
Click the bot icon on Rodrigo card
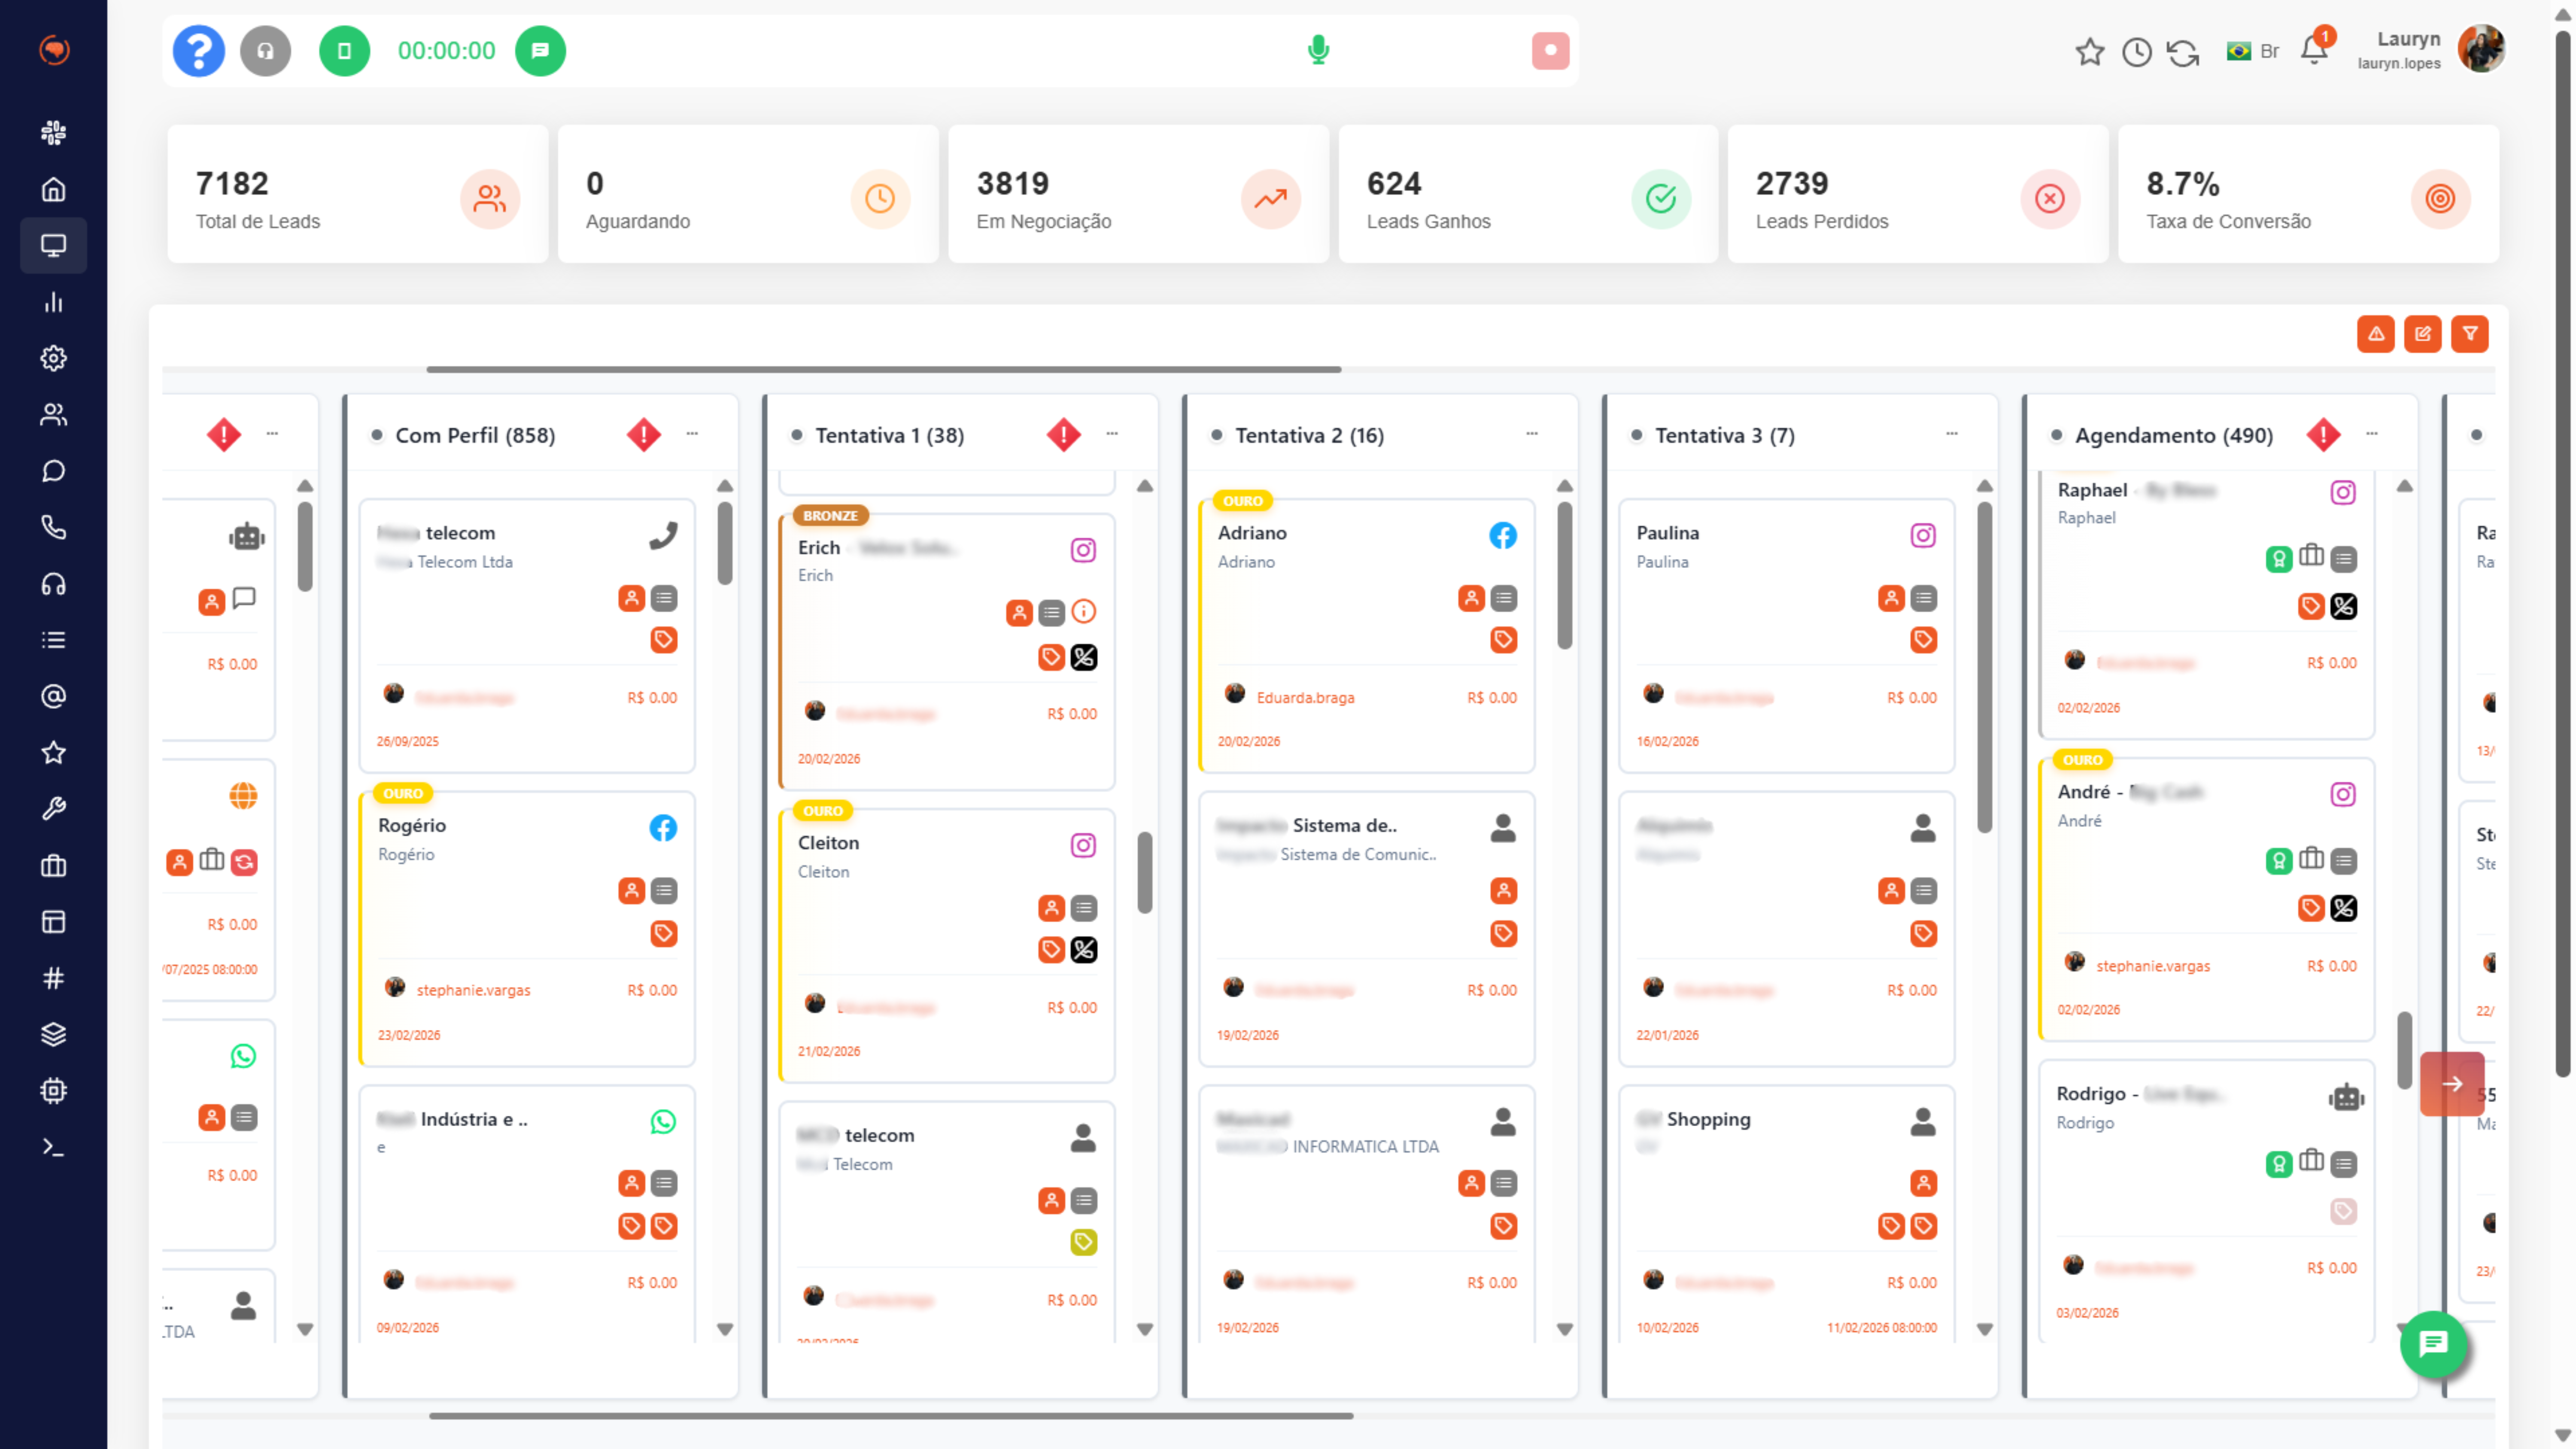pos(2346,1098)
